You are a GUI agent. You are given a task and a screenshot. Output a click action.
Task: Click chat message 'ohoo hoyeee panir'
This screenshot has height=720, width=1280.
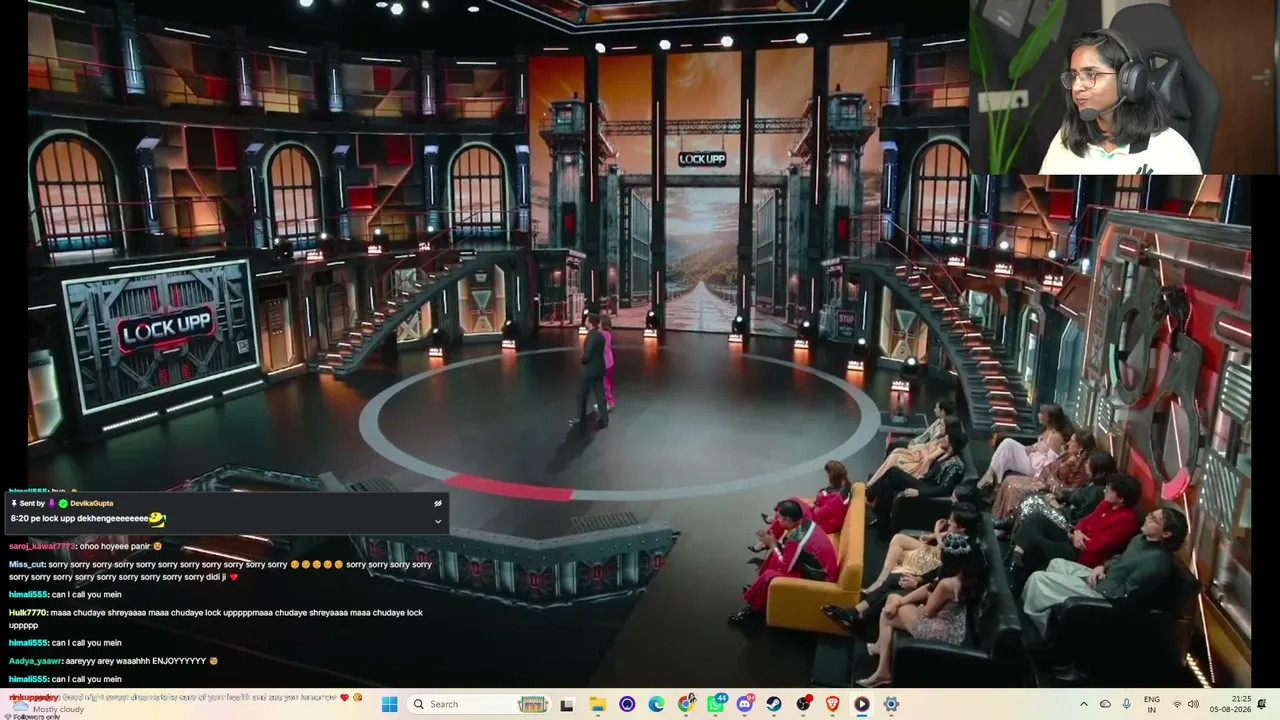pyautogui.click(x=115, y=546)
